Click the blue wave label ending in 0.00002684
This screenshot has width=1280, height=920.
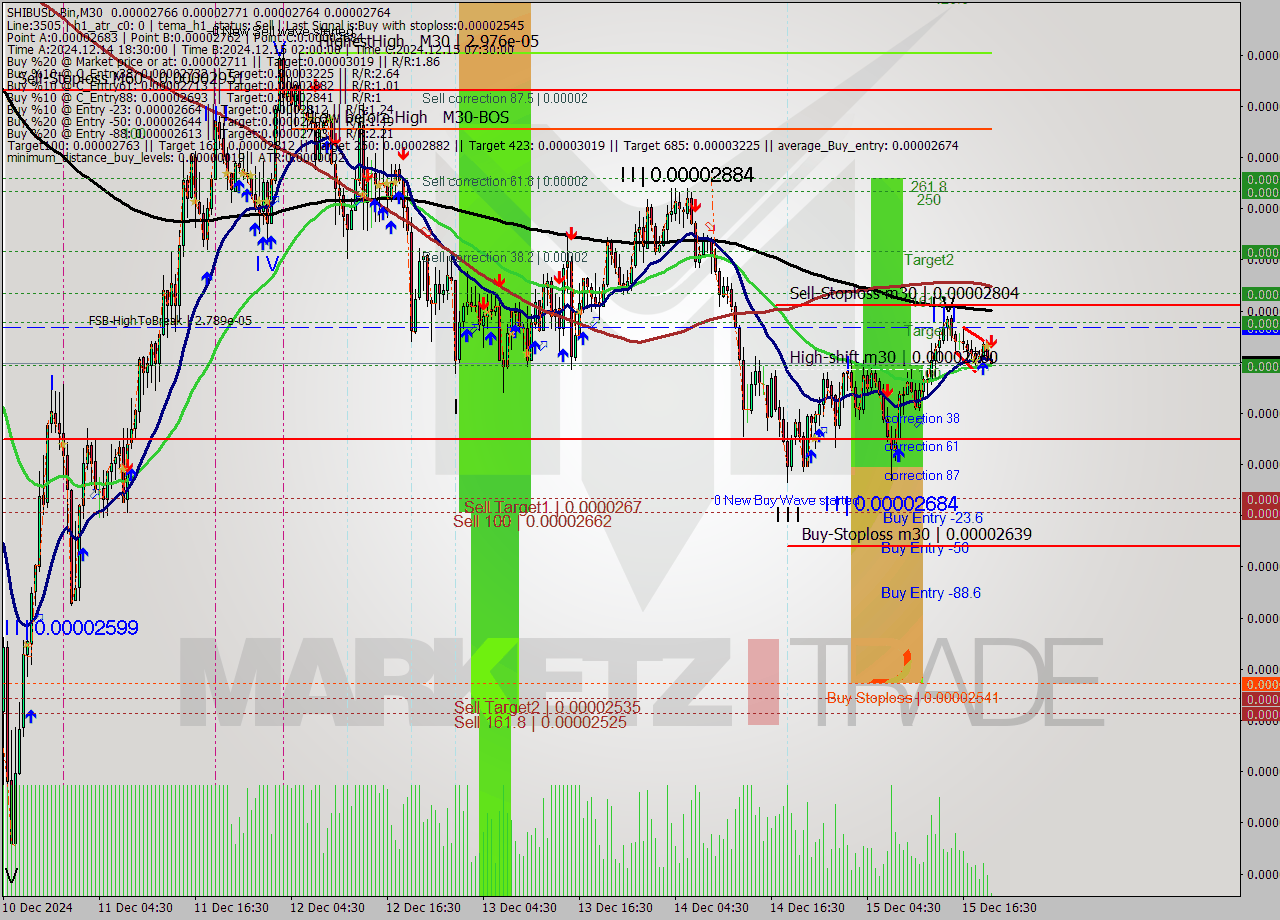891,503
